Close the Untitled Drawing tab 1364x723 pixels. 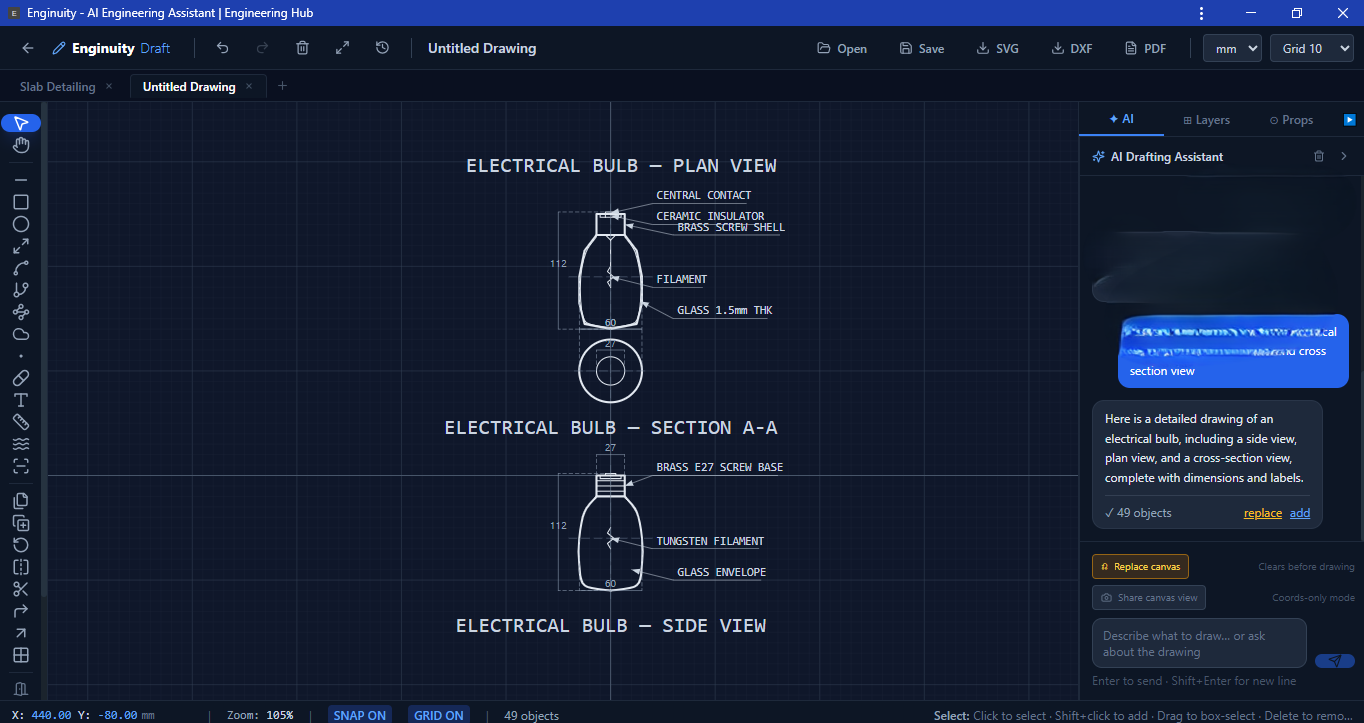pyautogui.click(x=249, y=87)
